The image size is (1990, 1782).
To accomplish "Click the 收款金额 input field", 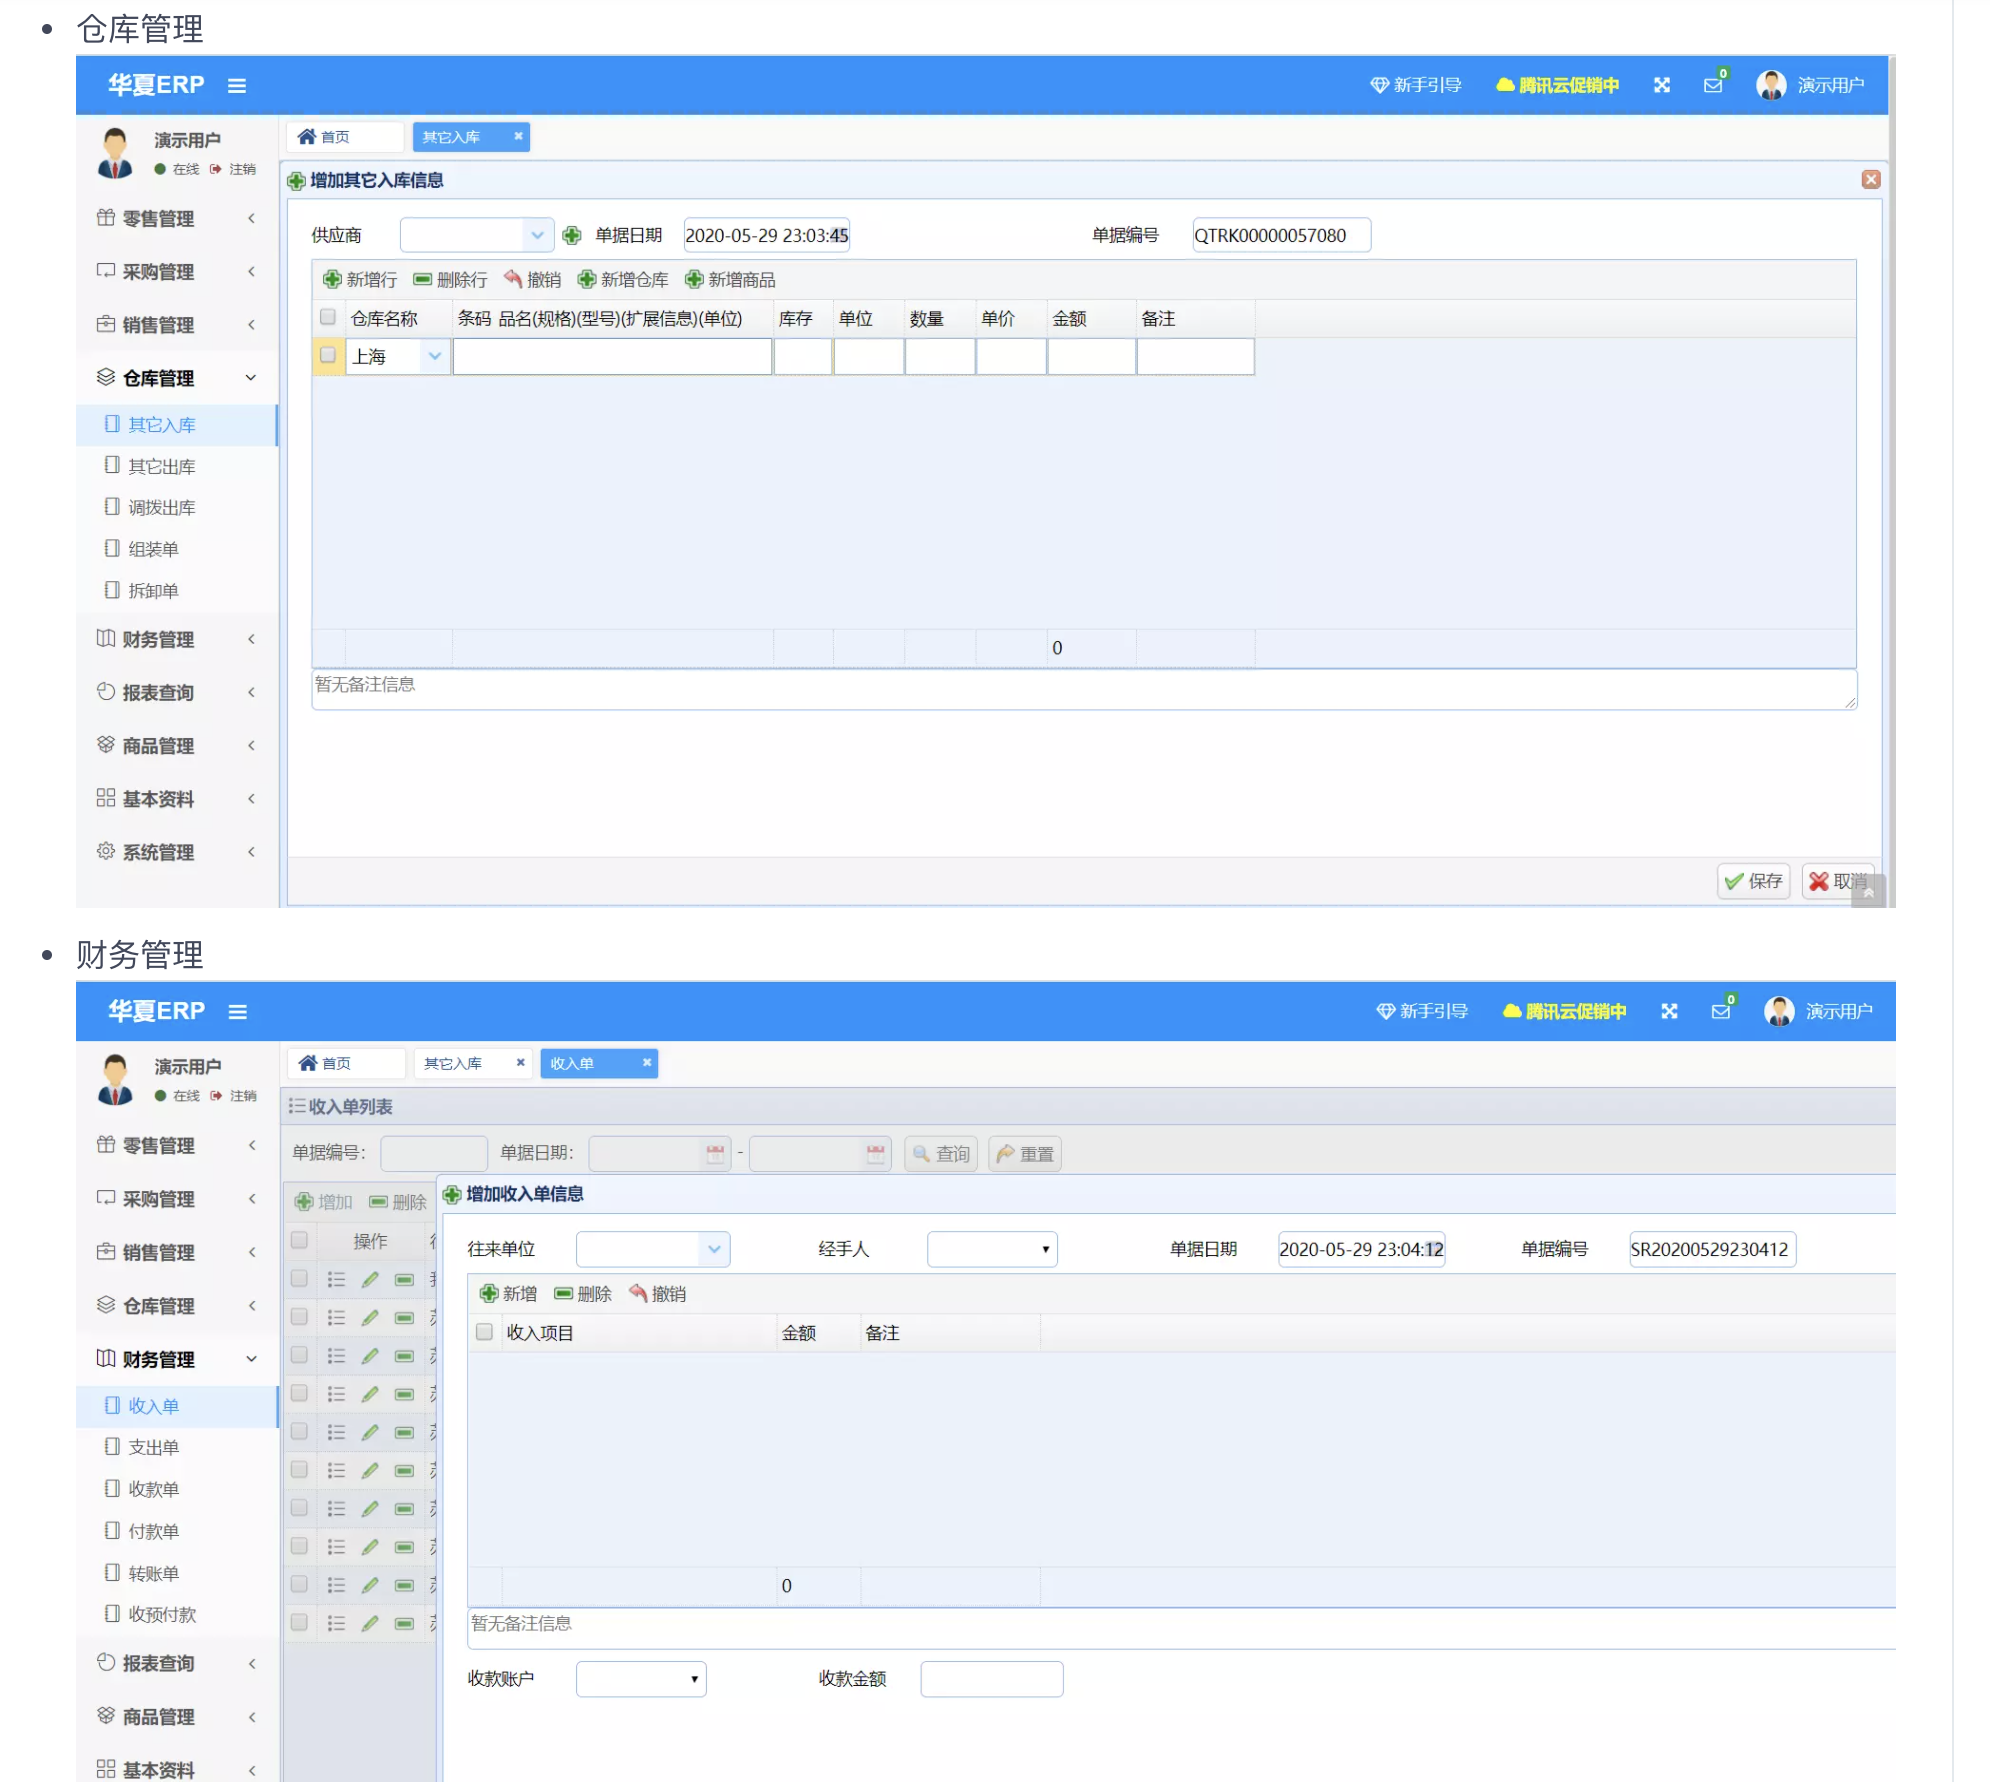I will pyautogui.click(x=991, y=1678).
